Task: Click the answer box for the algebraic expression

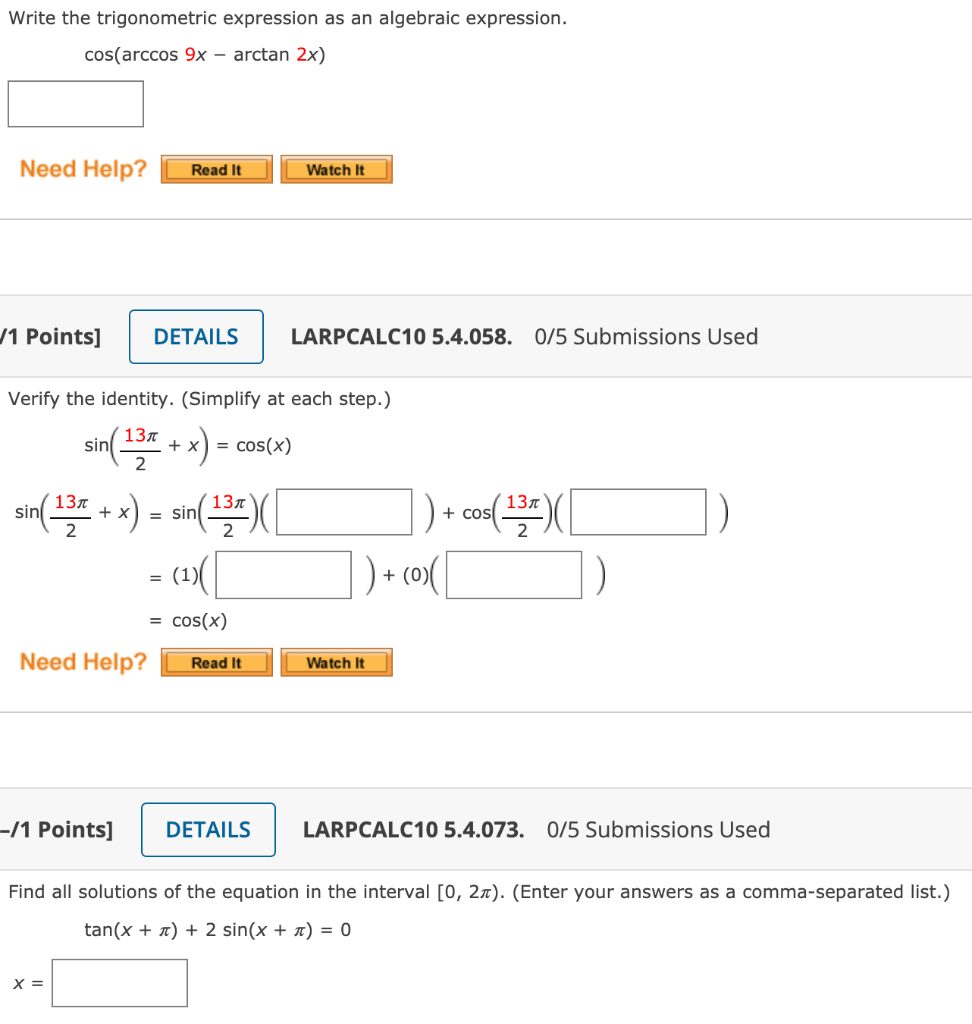Action: pos(75,103)
